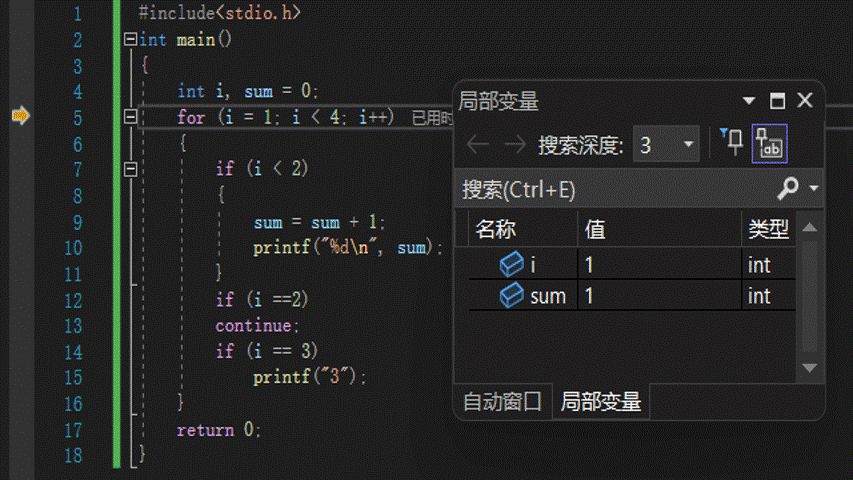Click the #include<stdio.h> line
The image size is (853, 480).
(219, 13)
